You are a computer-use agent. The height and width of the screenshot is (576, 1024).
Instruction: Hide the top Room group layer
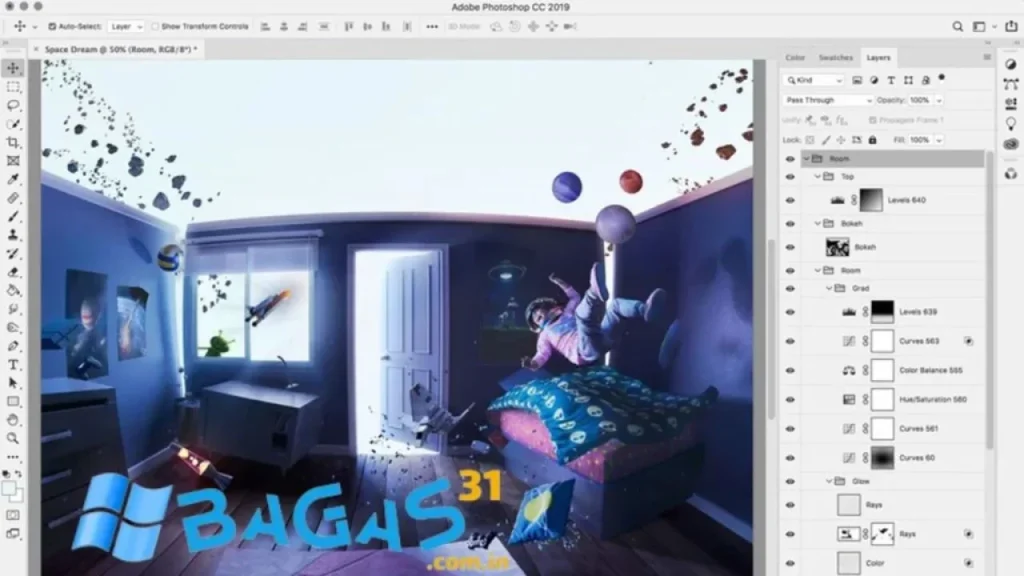(x=790, y=159)
